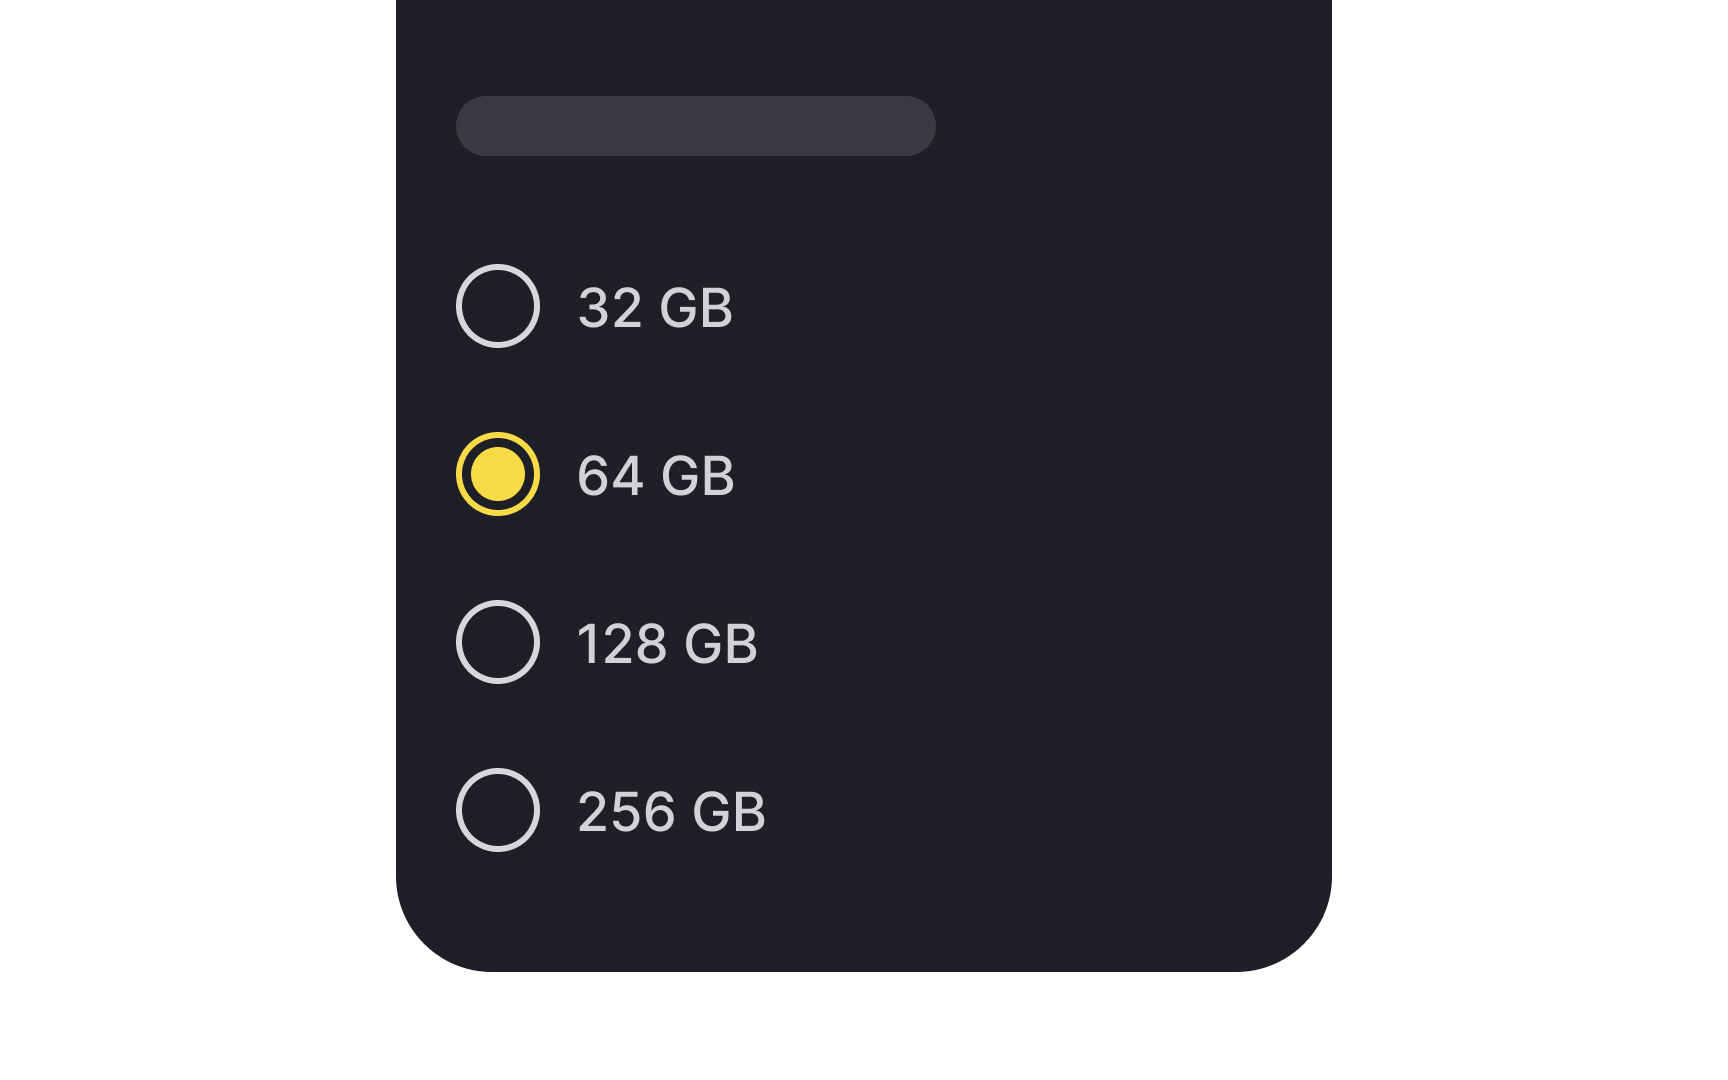The width and height of the screenshot is (1728, 1080).
Task: Click the 64 GB text label
Action: tap(656, 475)
